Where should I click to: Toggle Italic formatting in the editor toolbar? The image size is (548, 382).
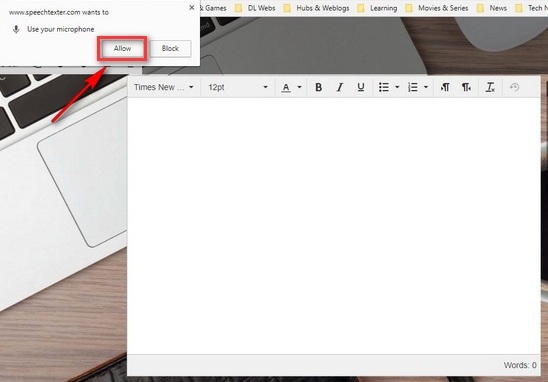point(339,87)
